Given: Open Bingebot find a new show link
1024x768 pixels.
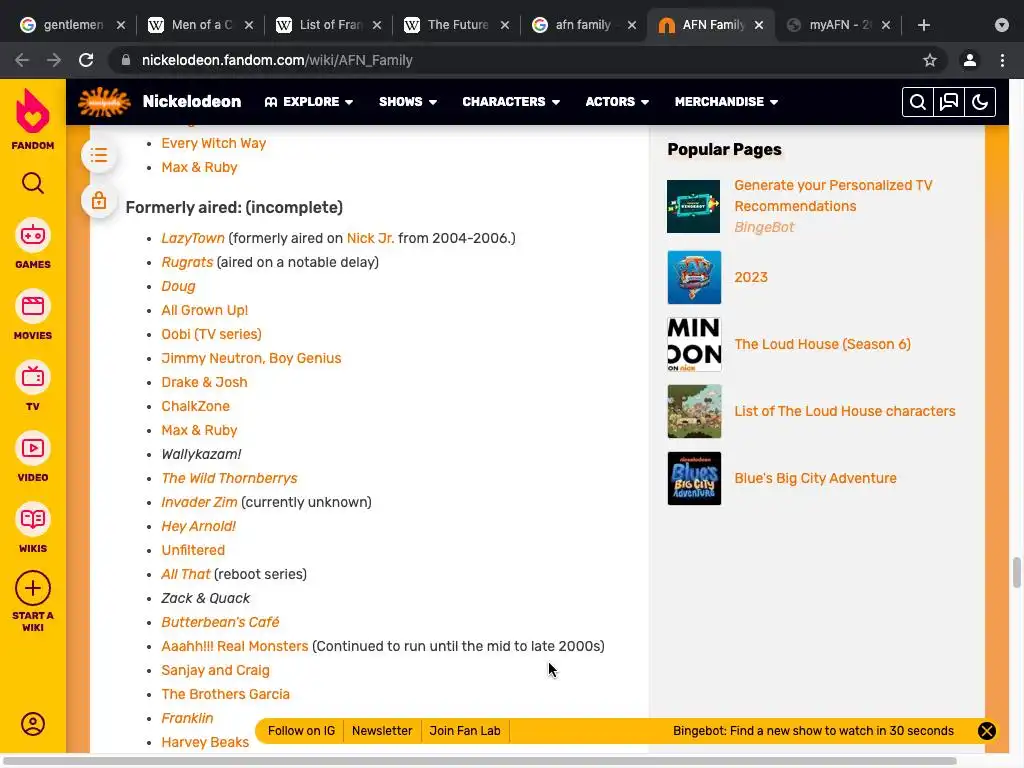Looking at the screenshot, I should pyautogui.click(x=813, y=731).
